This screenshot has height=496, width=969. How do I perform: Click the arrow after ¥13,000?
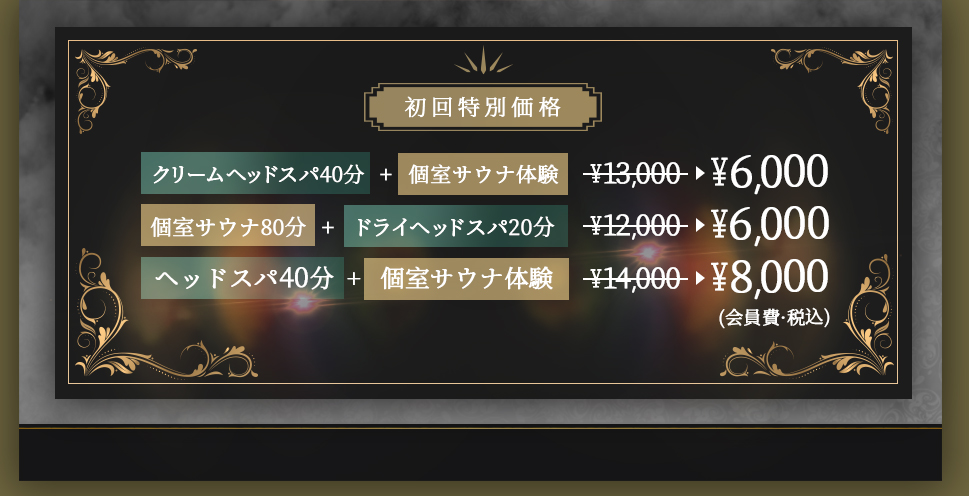pos(700,174)
